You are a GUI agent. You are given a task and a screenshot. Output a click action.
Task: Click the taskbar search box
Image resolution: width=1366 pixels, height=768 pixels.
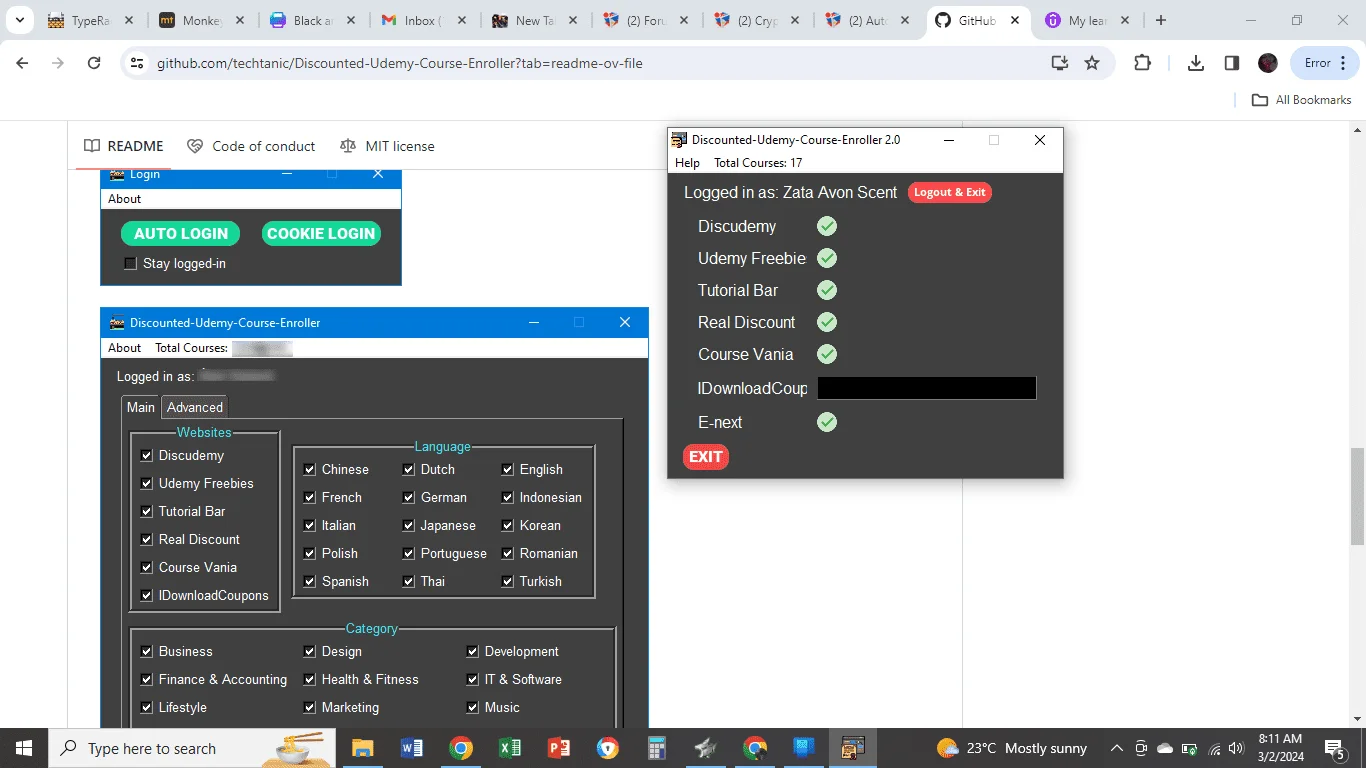pyautogui.click(x=192, y=748)
